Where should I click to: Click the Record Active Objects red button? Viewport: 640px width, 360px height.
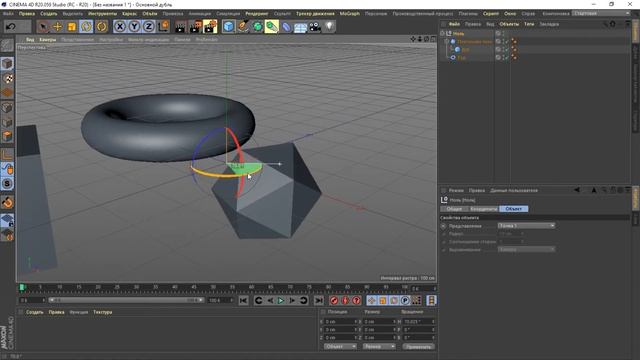coord(334,300)
